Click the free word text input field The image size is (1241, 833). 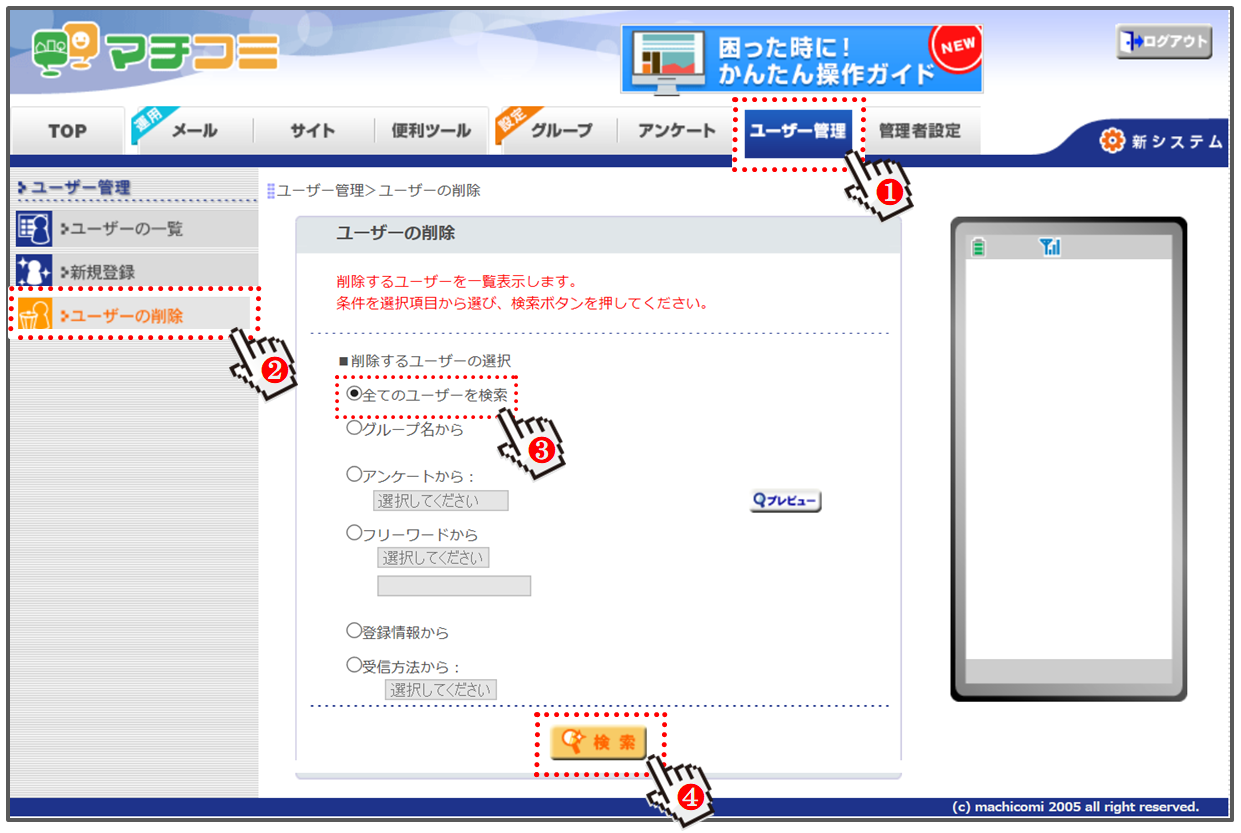(454, 586)
